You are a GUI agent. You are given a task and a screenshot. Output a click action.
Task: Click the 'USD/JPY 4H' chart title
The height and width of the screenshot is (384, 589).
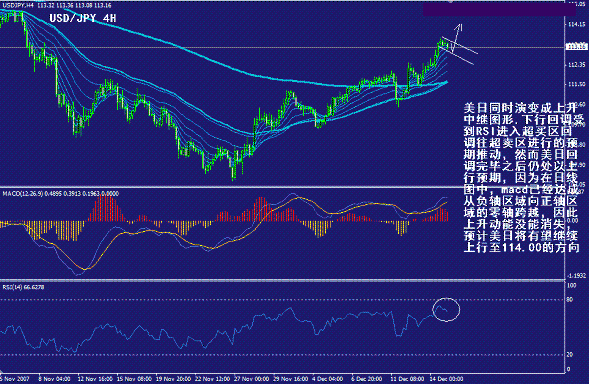(x=83, y=18)
